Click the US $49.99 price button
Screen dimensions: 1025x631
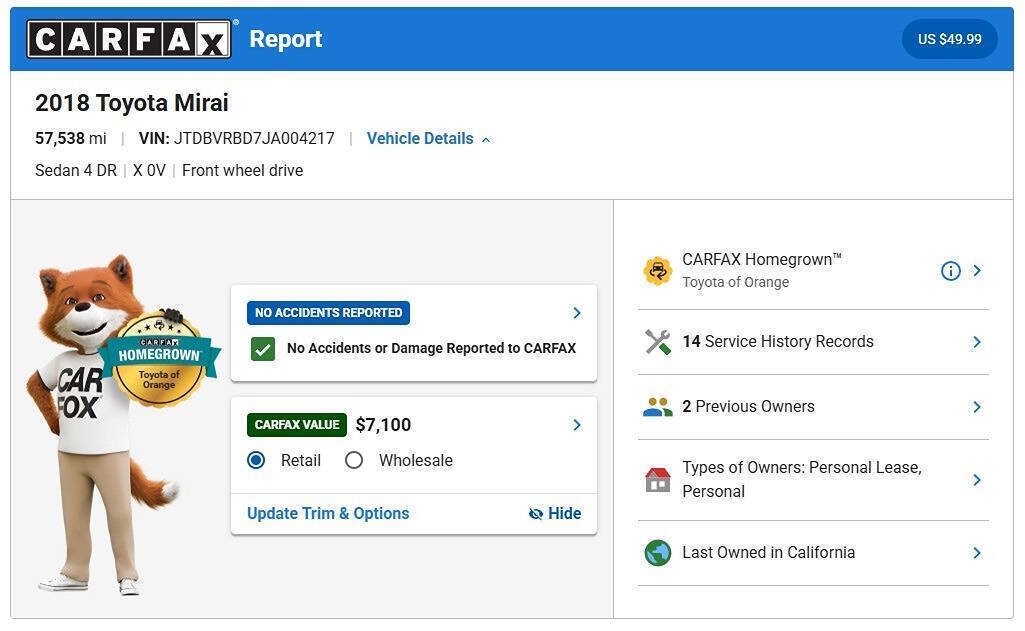pos(950,39)
